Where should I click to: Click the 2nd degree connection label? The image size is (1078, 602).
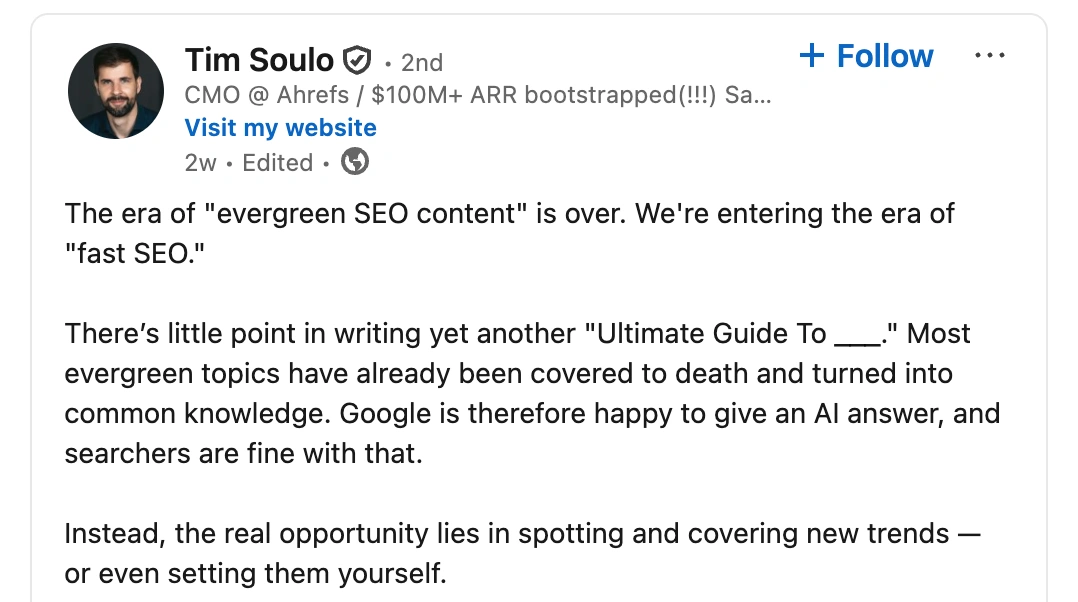[x=421, y=62]
